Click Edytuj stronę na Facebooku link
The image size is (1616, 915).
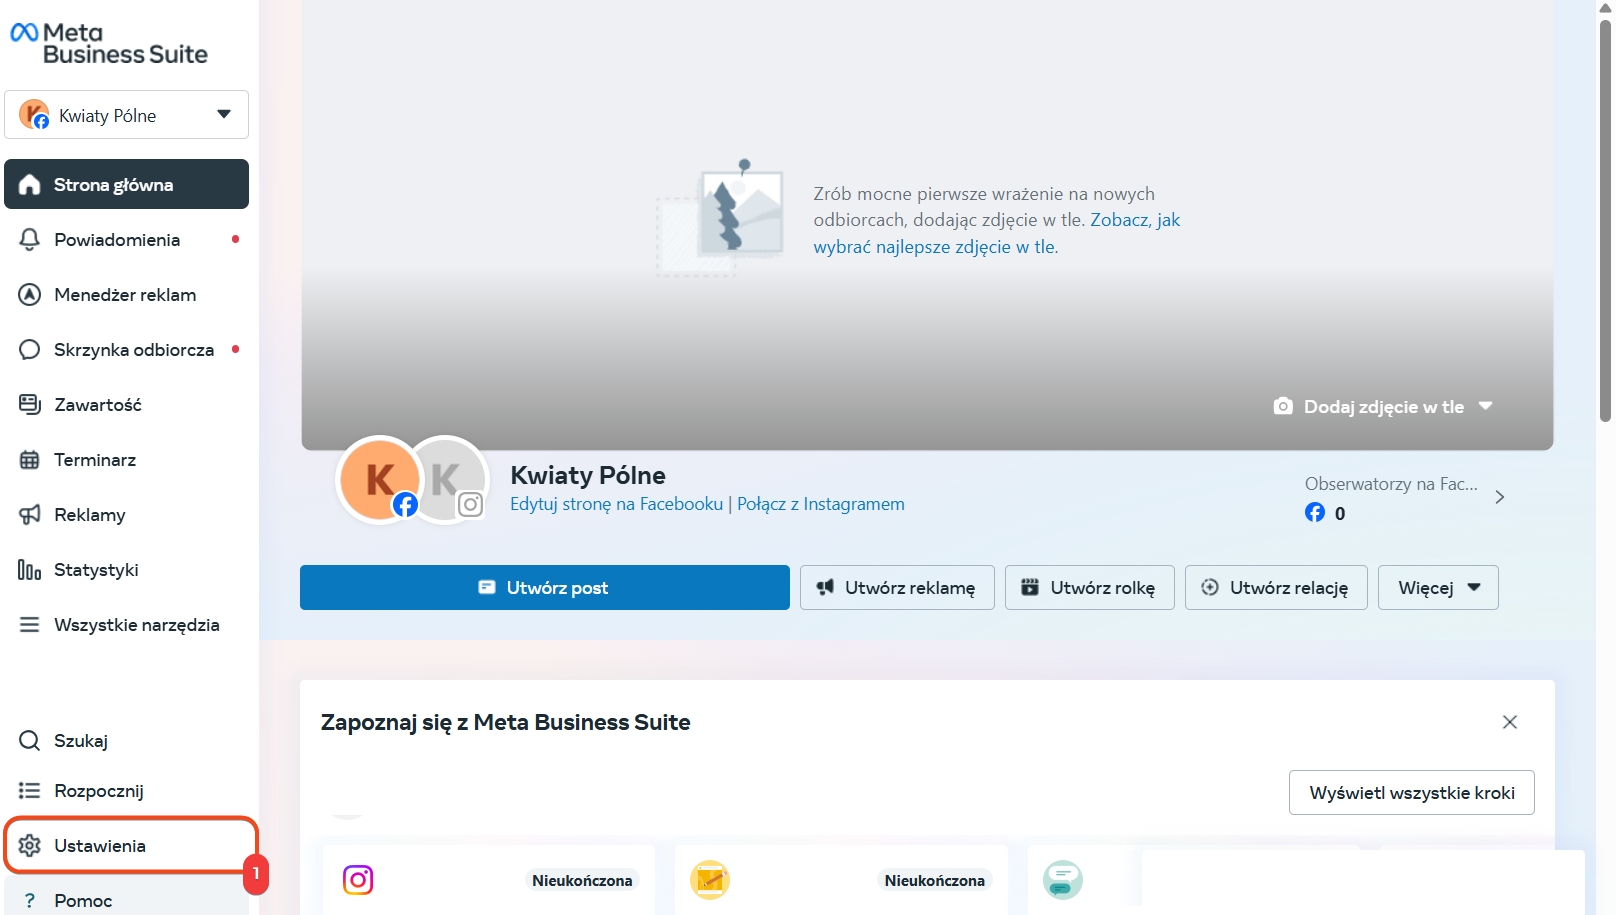616,504
